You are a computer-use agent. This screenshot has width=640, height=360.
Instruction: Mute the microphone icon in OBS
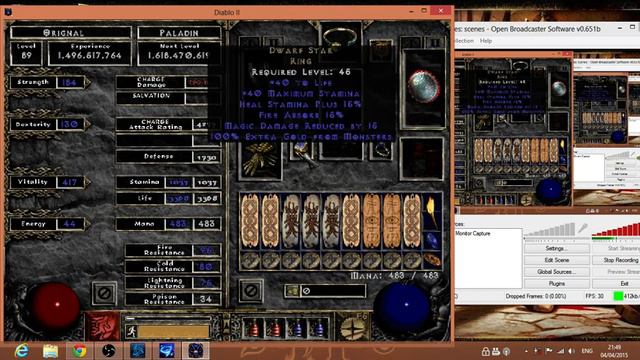[x=583, y=229]
